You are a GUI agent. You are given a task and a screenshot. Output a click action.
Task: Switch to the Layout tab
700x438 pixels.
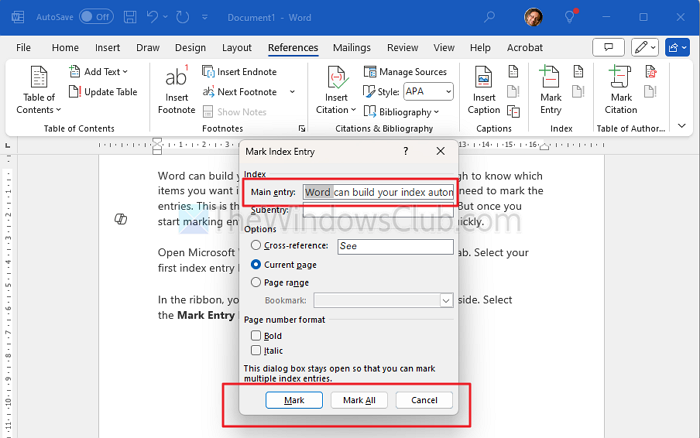[x=237, y=47]
